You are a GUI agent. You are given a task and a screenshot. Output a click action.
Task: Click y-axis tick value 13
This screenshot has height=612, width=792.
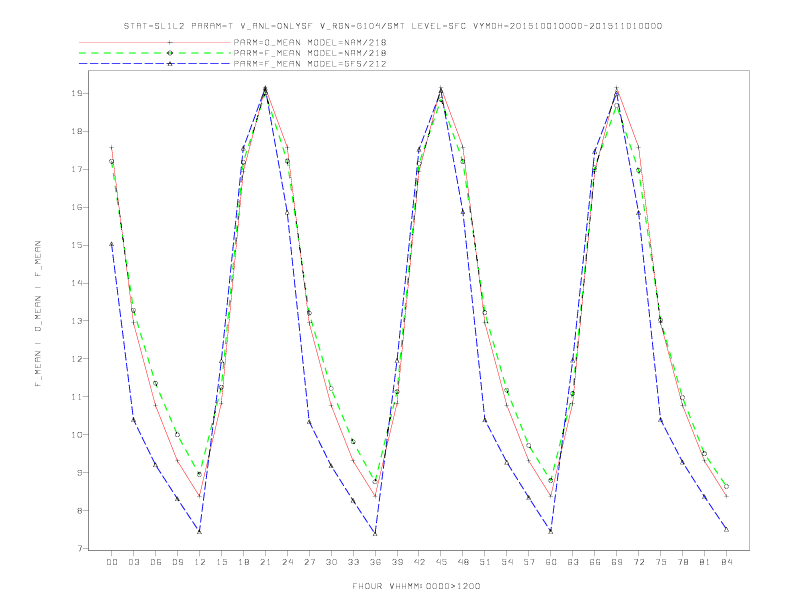(x=77, y=321)
